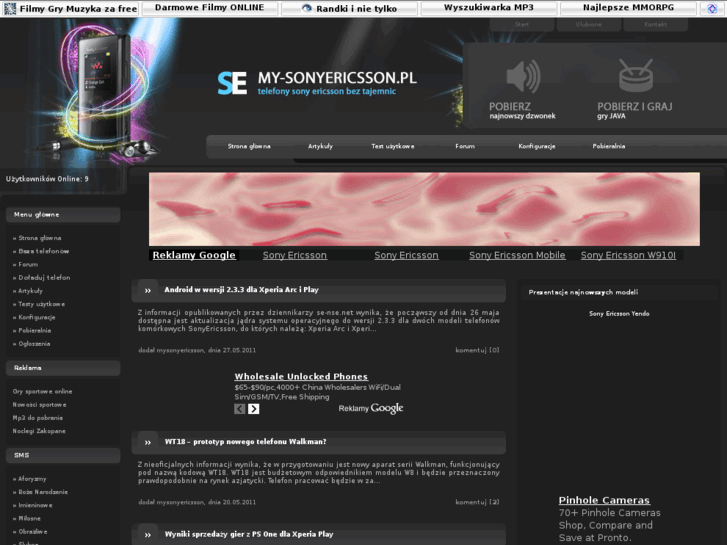Click the Kontakt tab at top
Image resolution: width=727 pixels, height=545 pixels.
coord(656,25)
